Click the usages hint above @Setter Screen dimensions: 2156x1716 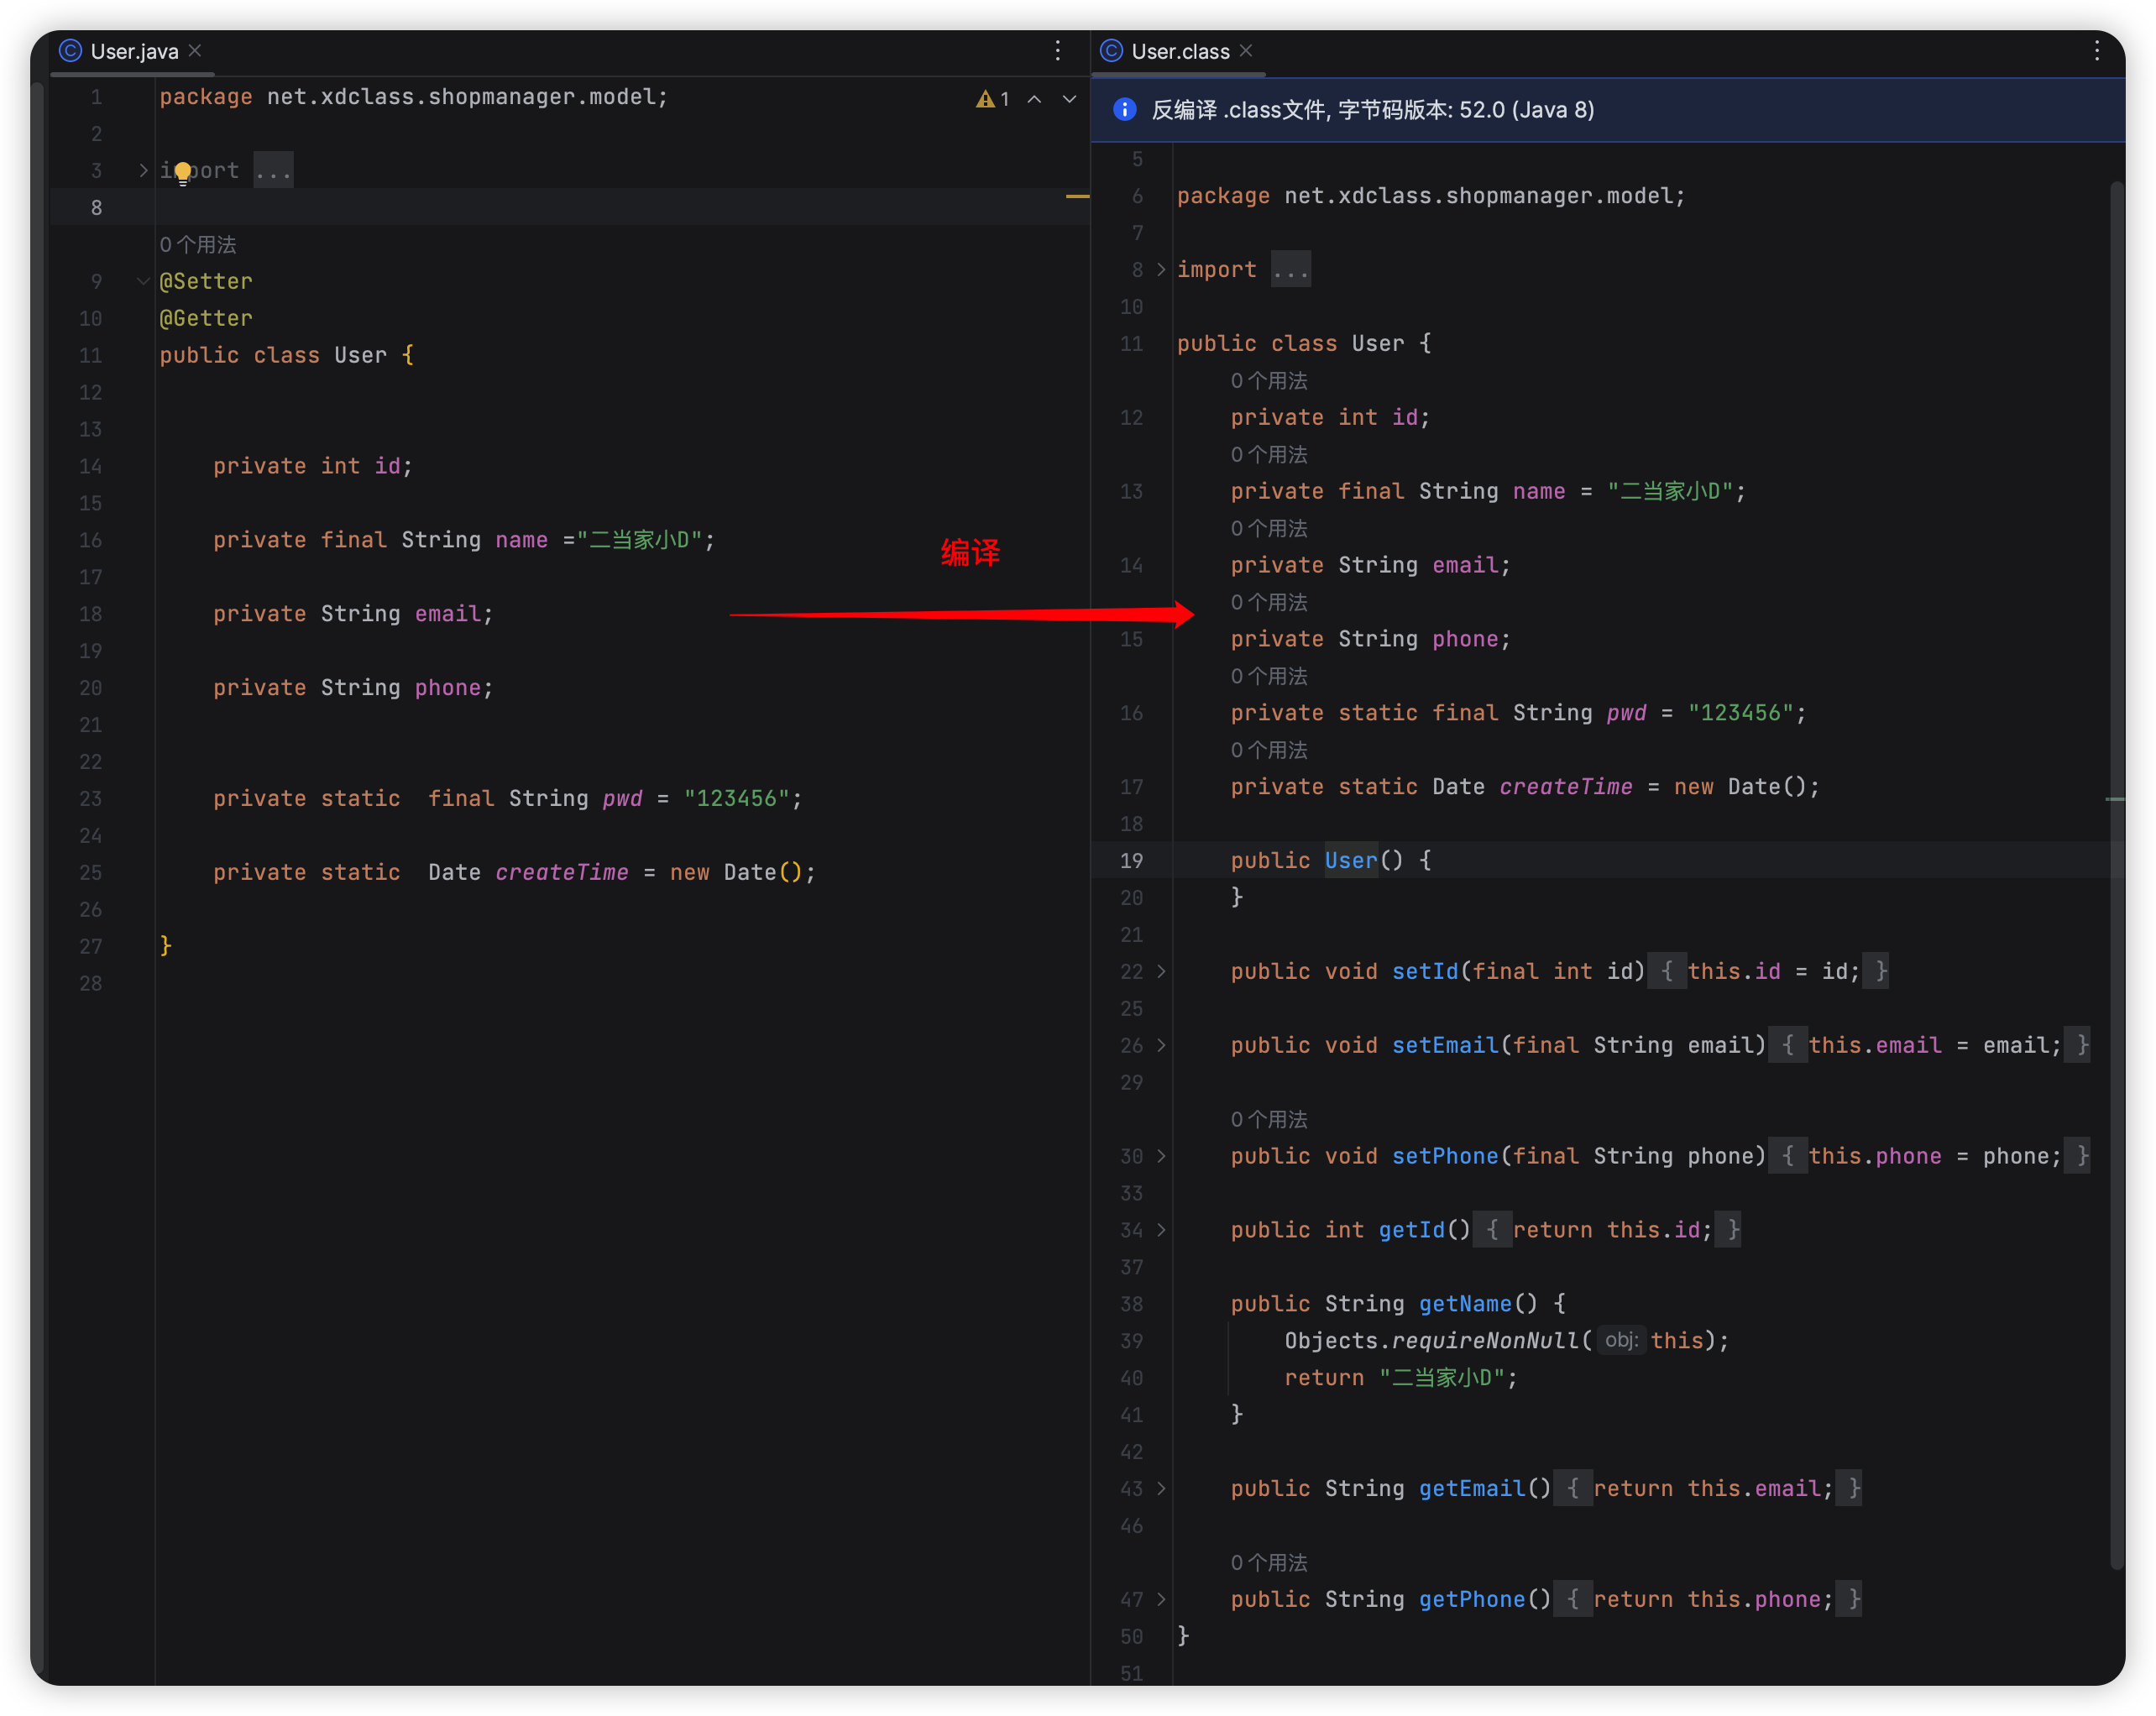(198, 245)
